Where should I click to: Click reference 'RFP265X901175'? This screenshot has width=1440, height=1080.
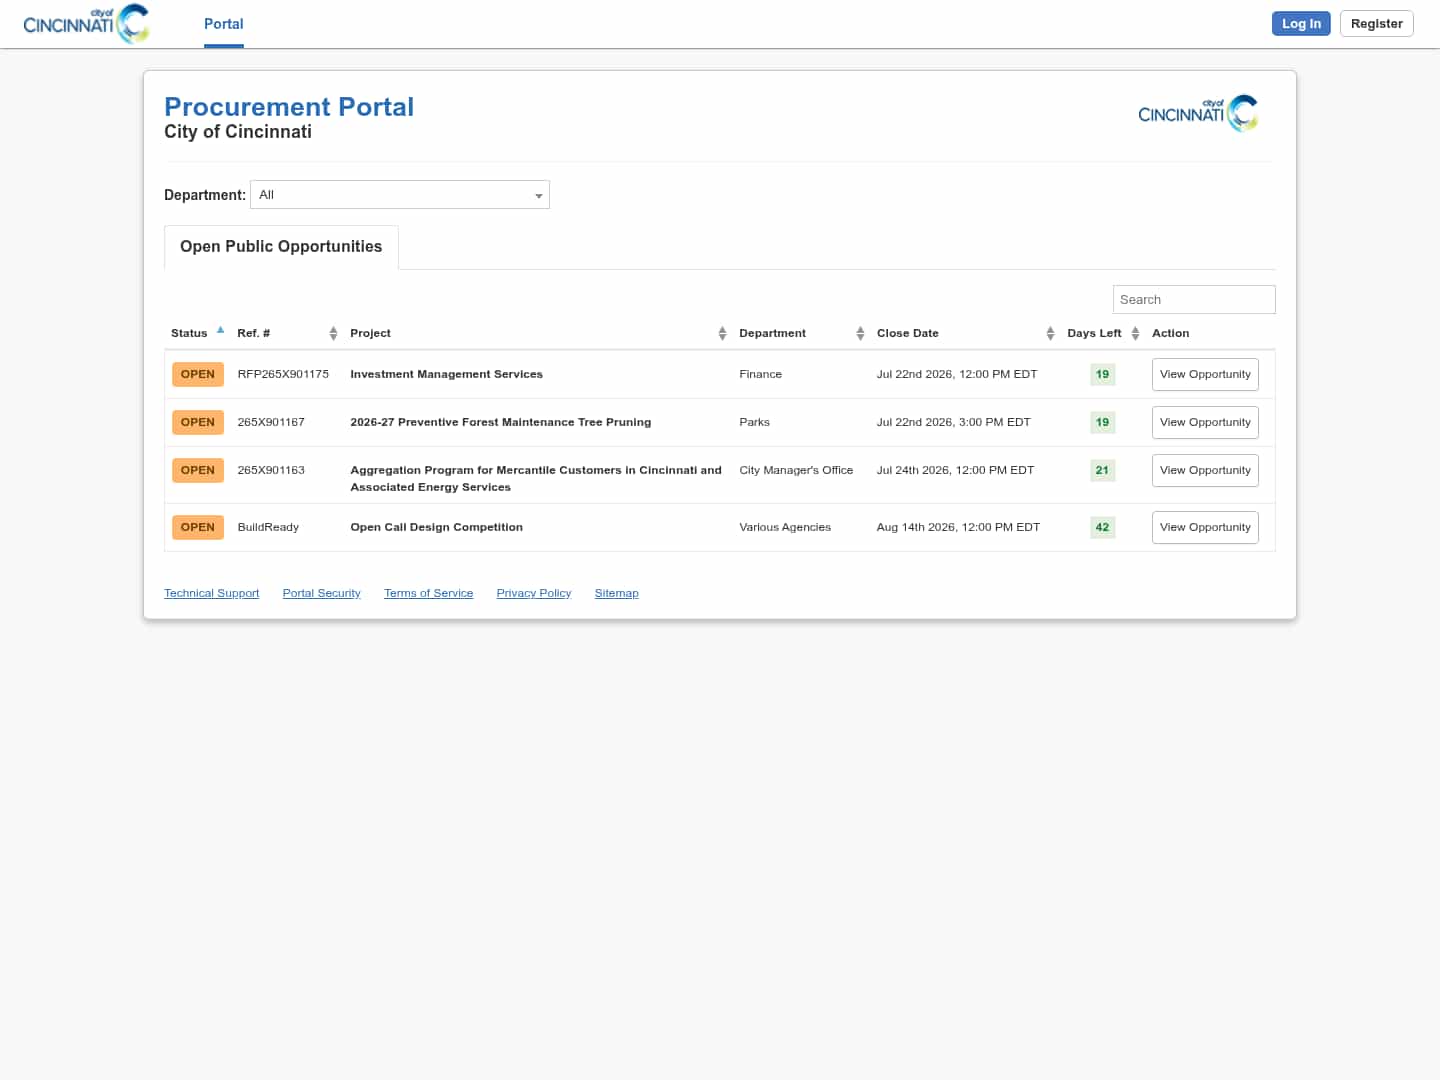(x=283, y=375)
